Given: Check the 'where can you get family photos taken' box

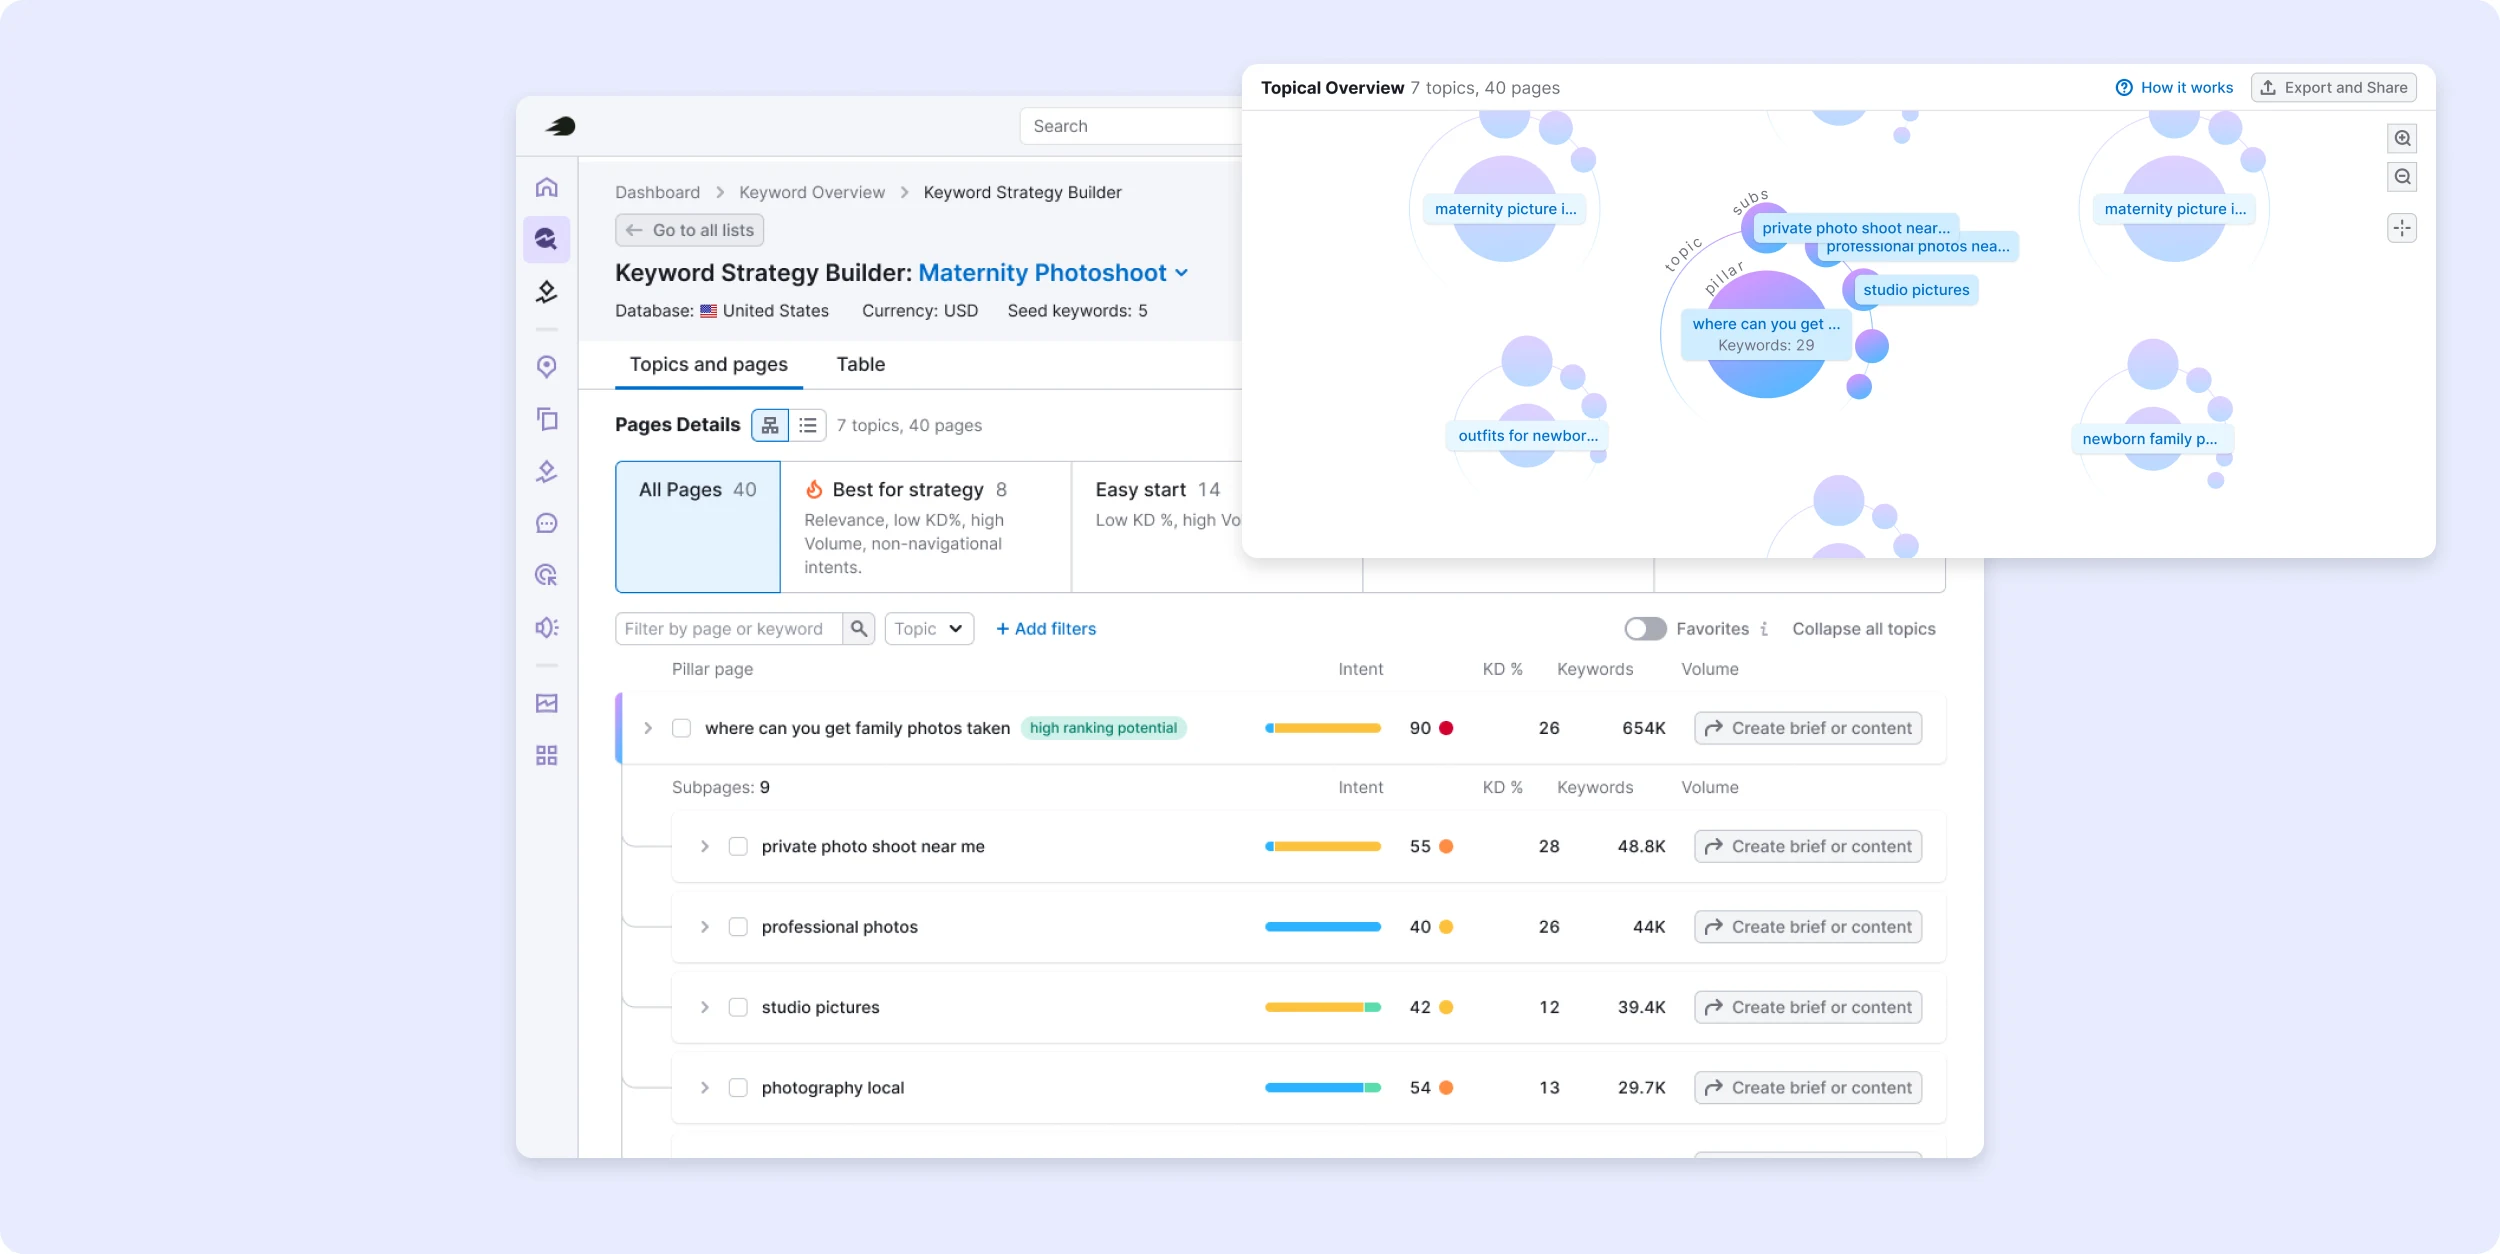Looking at the screenshot, I should point(682,728).
